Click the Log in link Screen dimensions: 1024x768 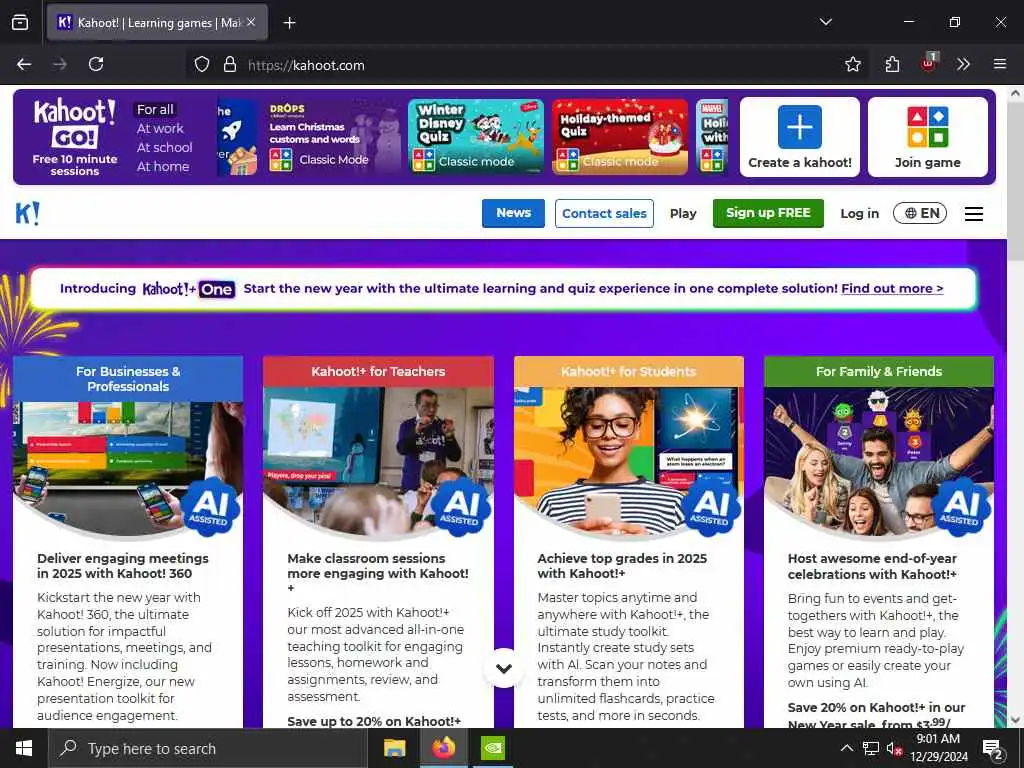coord(859,214)
